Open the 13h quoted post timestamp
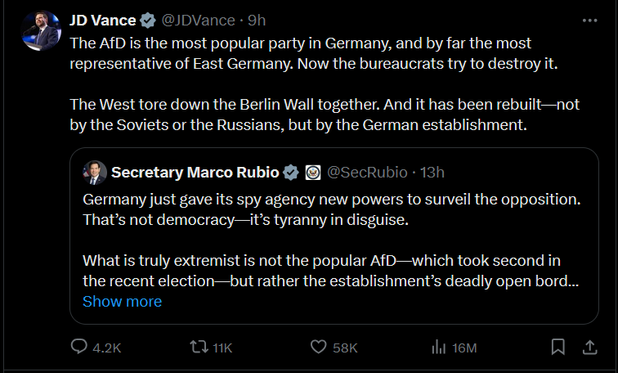The image size is (618, 373). click(x=432, y=173)
